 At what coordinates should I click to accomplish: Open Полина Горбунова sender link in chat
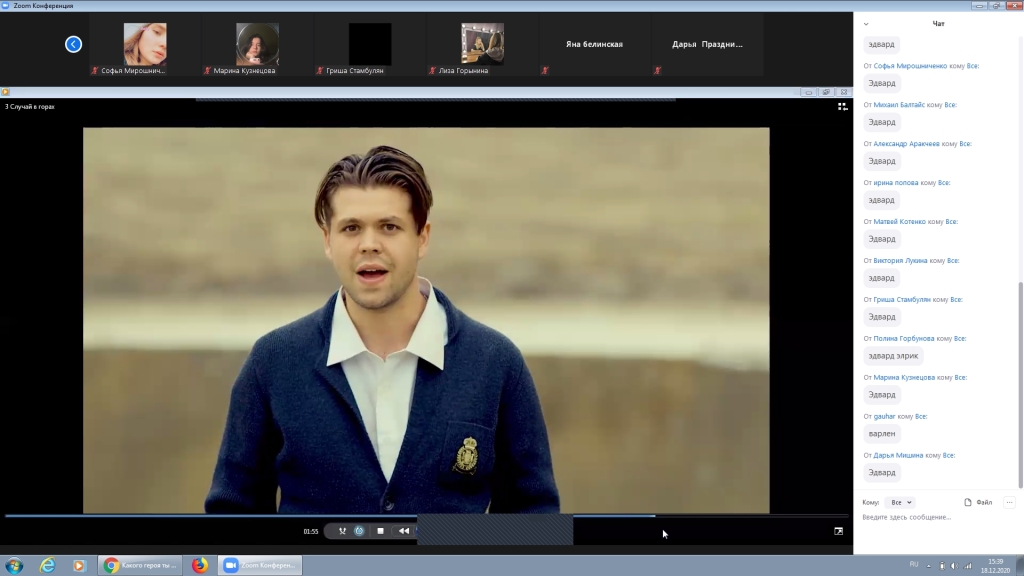coord(904,339)
